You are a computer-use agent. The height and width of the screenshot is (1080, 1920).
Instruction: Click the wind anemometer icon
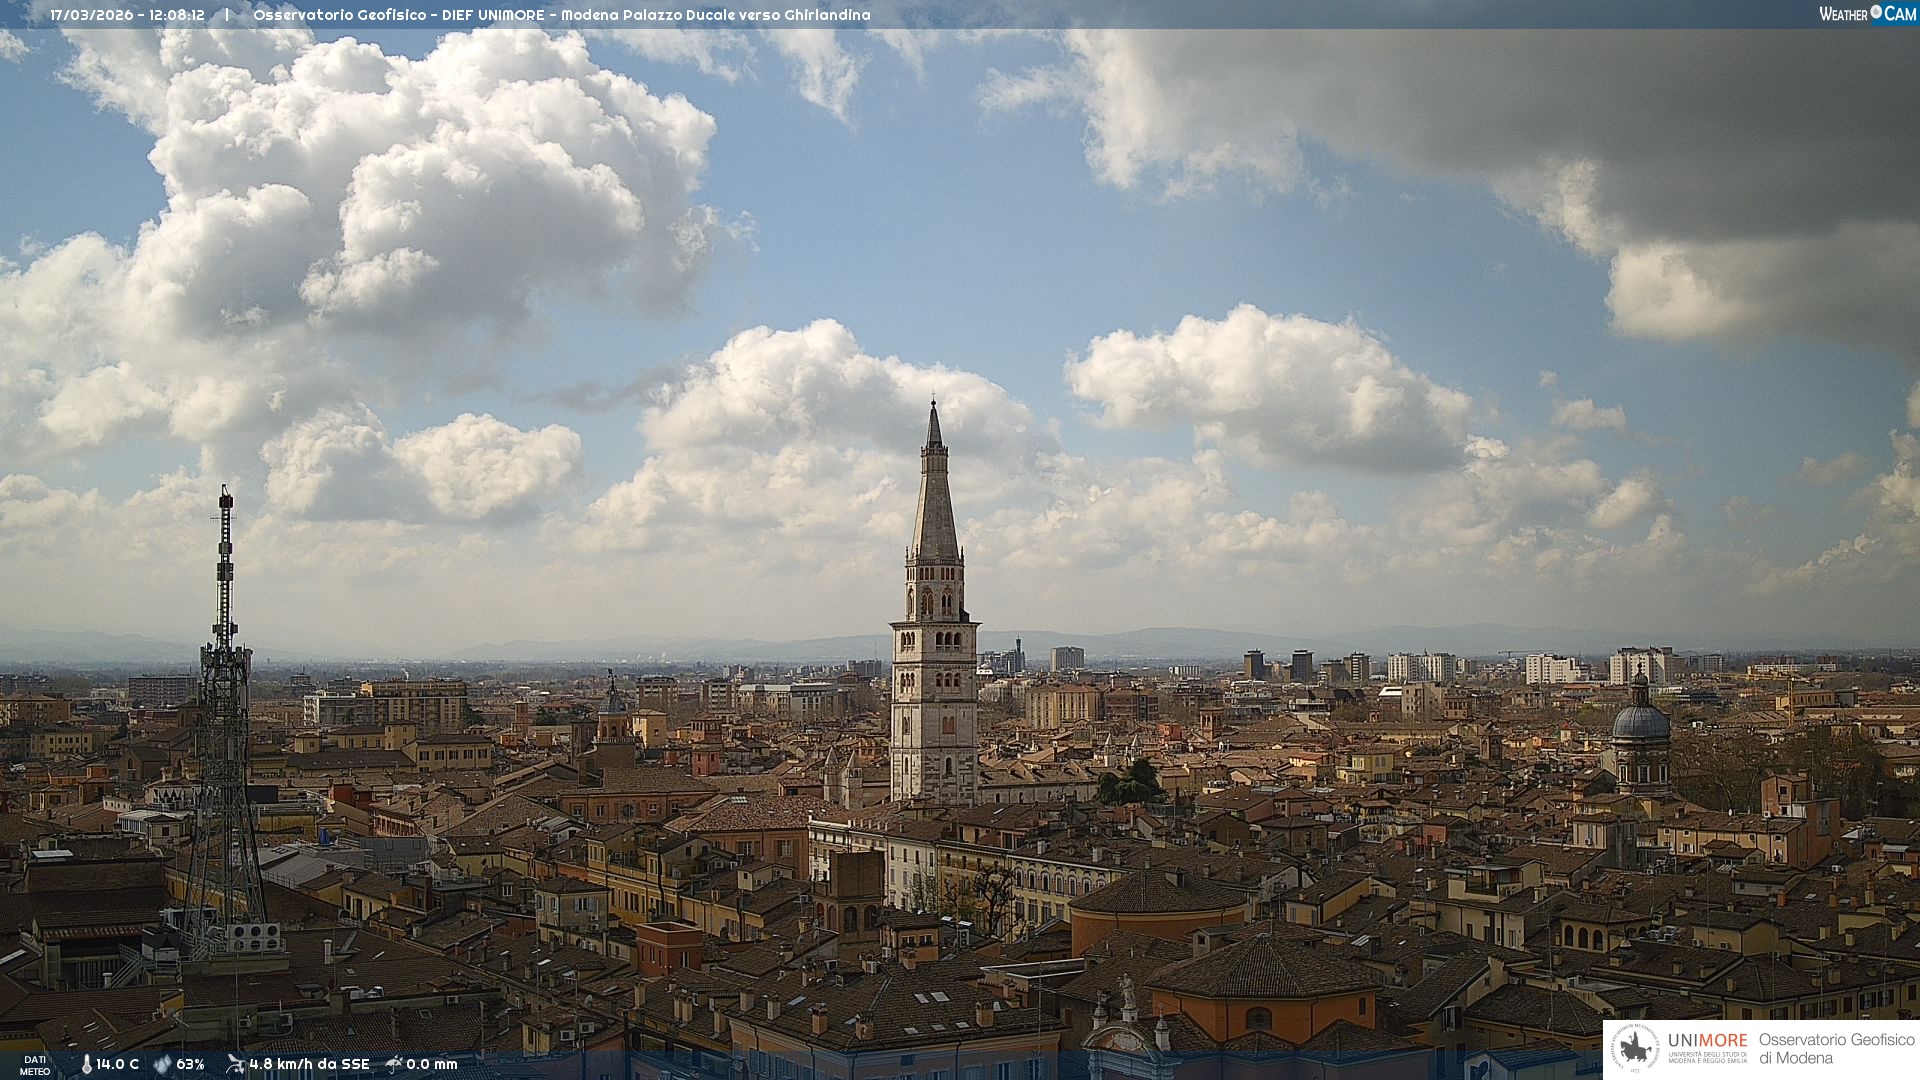[x=235, y=1064]
